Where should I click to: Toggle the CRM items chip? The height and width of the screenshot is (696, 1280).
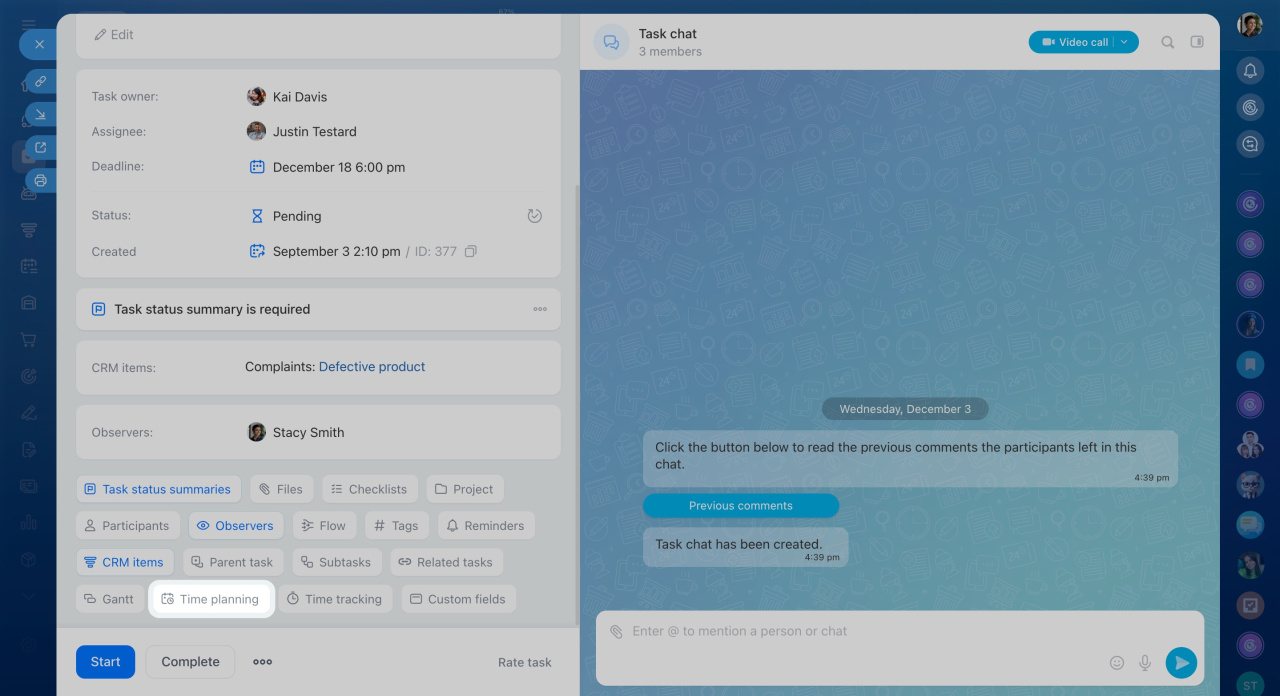click(x=124, y=562)
